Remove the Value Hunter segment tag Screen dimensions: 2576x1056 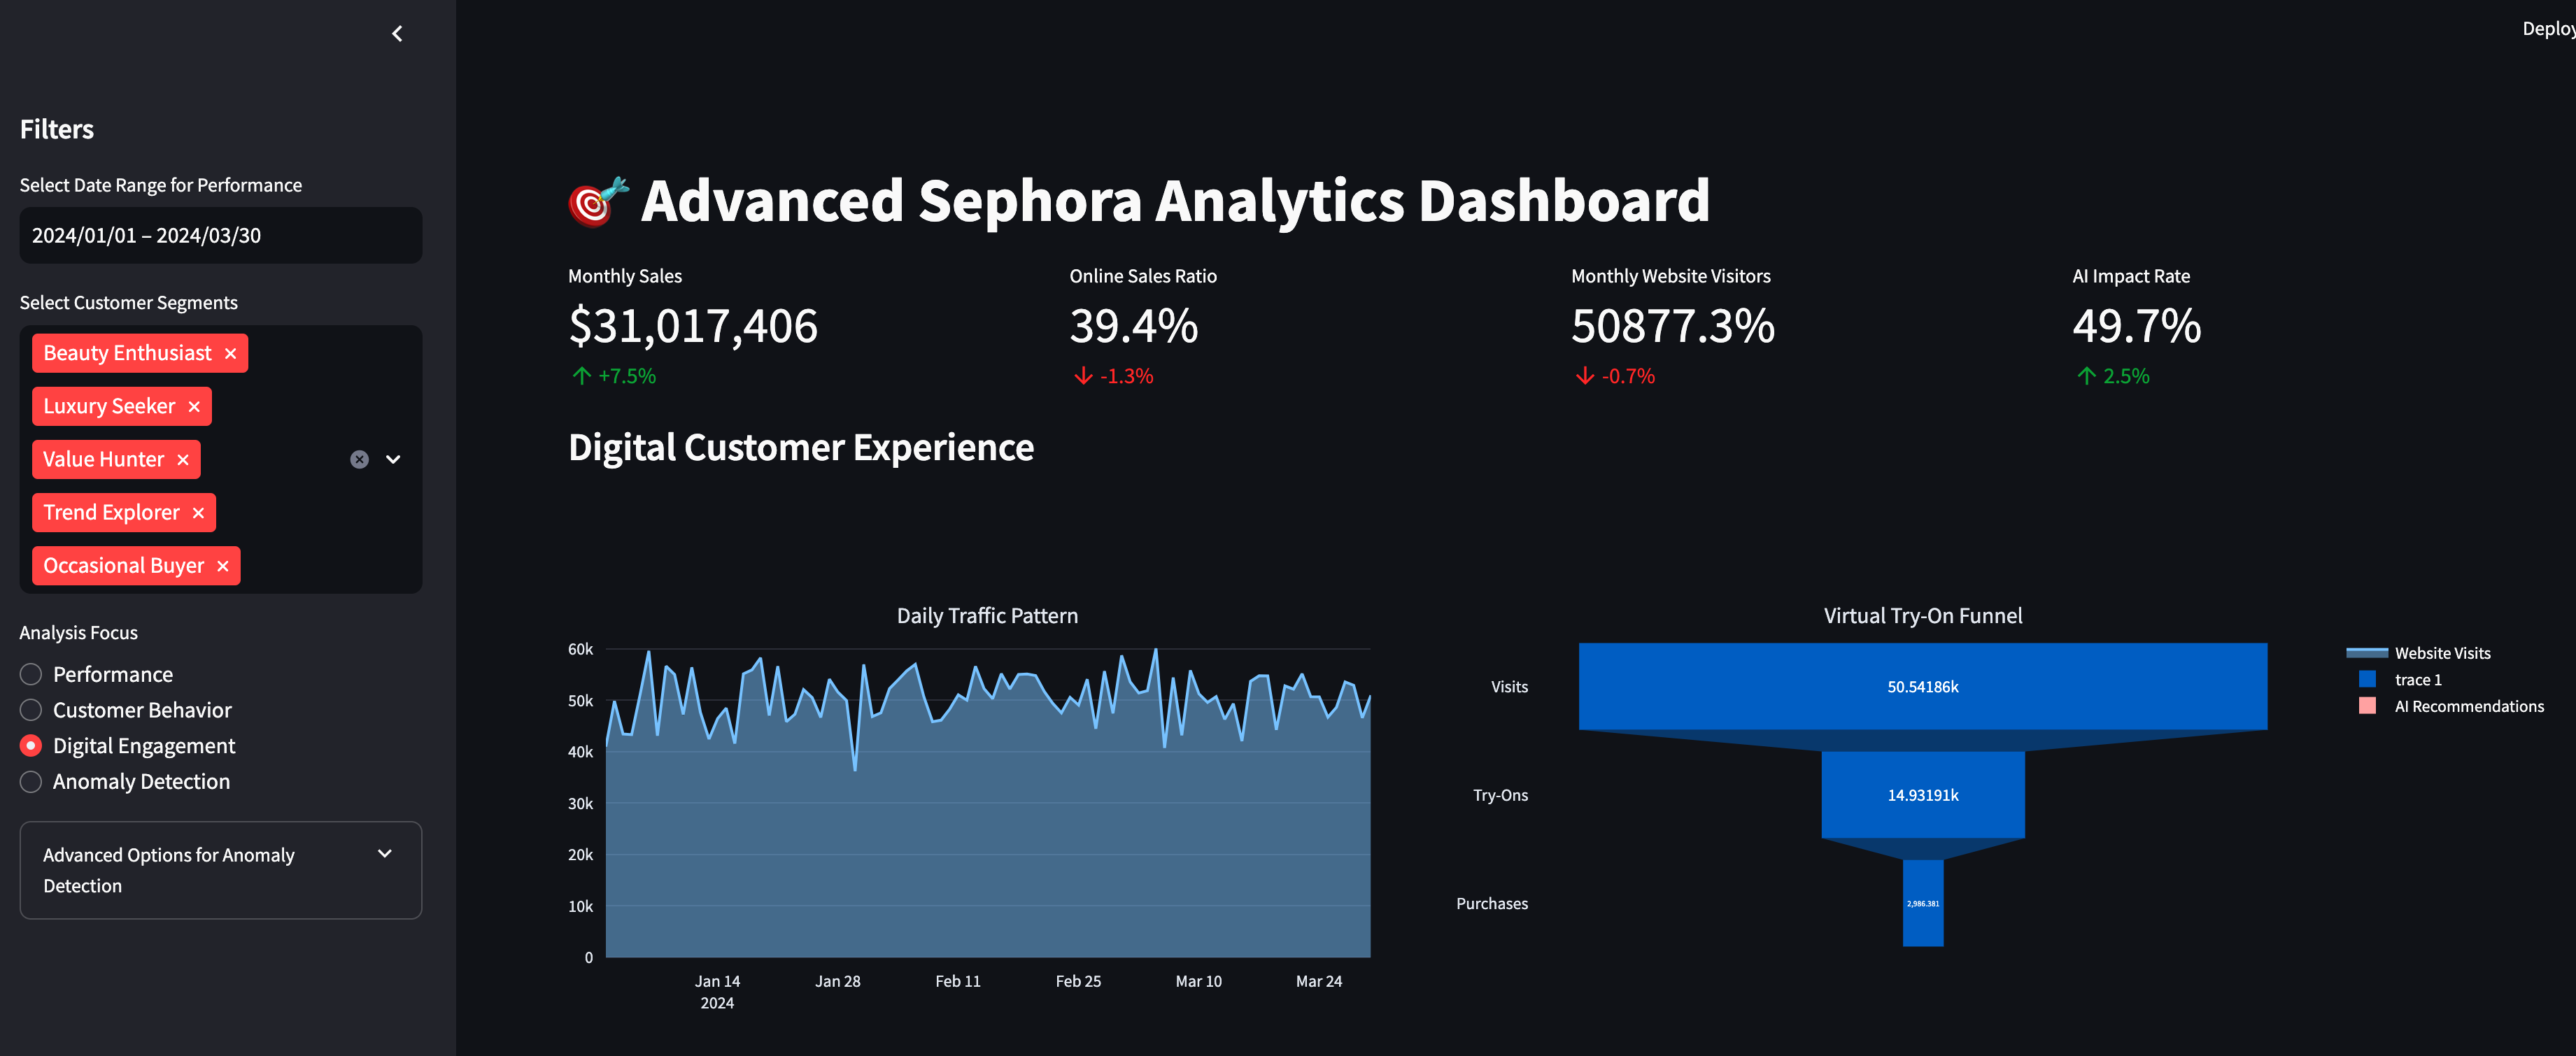click(x=183, y=460)
